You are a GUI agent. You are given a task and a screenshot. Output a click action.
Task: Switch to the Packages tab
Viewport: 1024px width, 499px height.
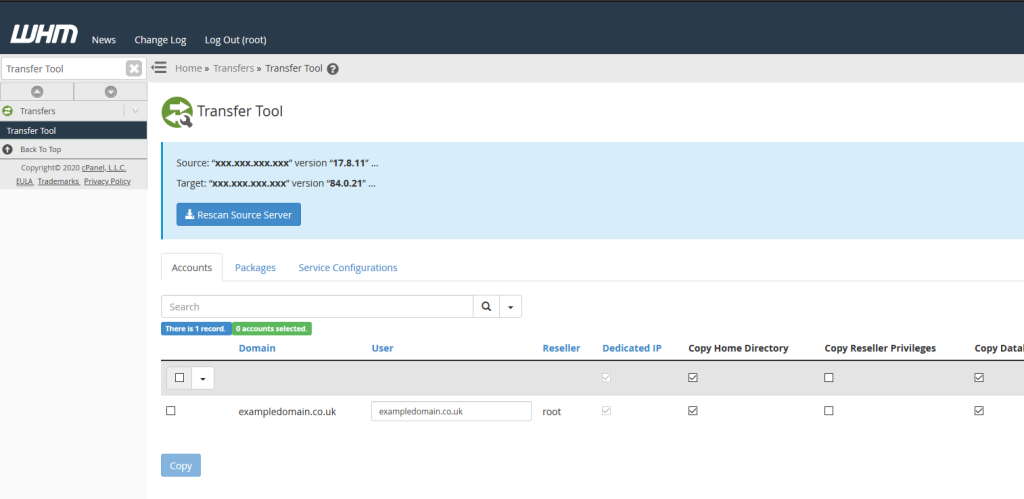coord(255,268)
